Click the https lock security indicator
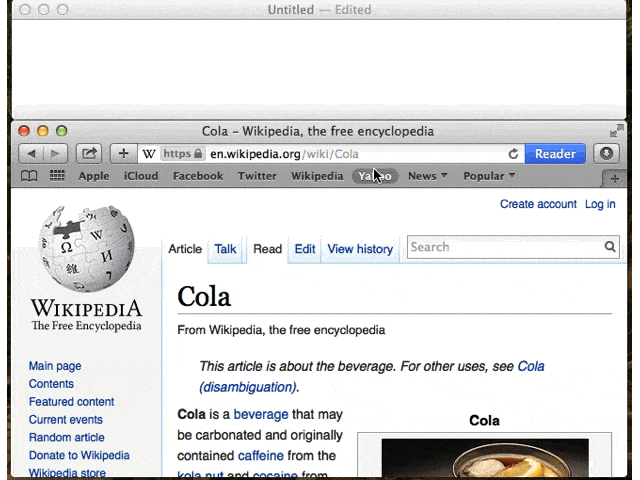This screenshot has width=640, height=480. click(182, 154)
